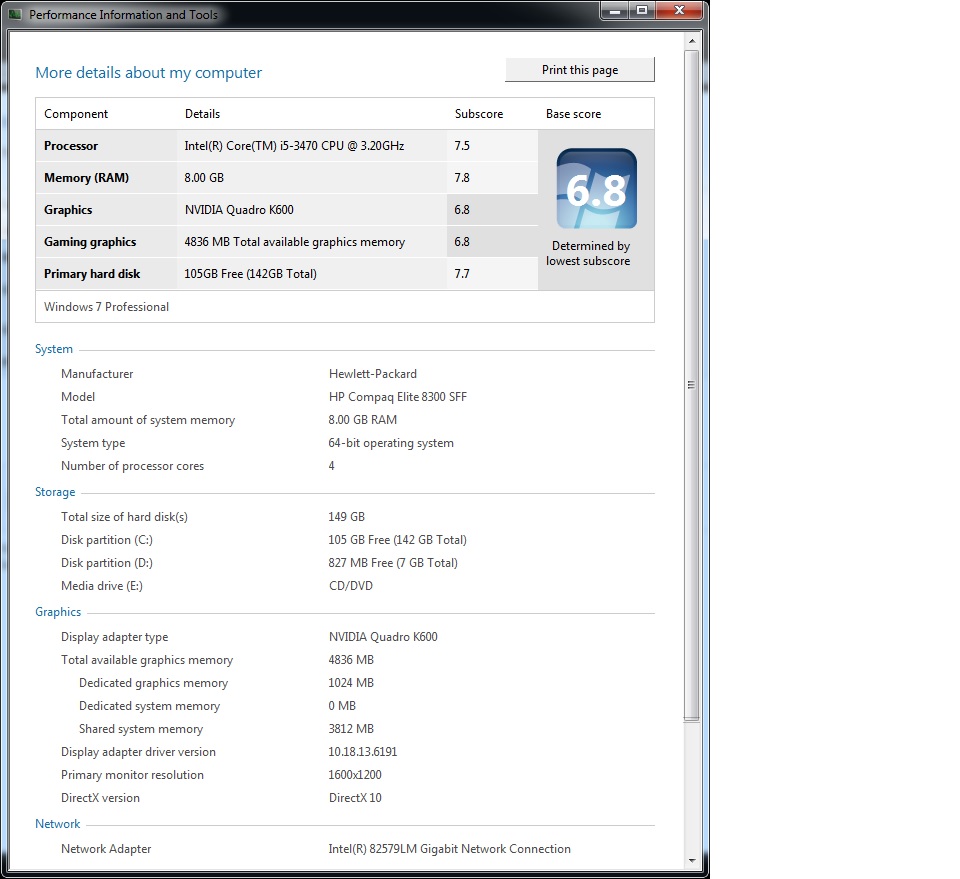The height and width of the screenshot is (879, 960).
Task: Click Determined by lowest subscore text
Action: 588,253
